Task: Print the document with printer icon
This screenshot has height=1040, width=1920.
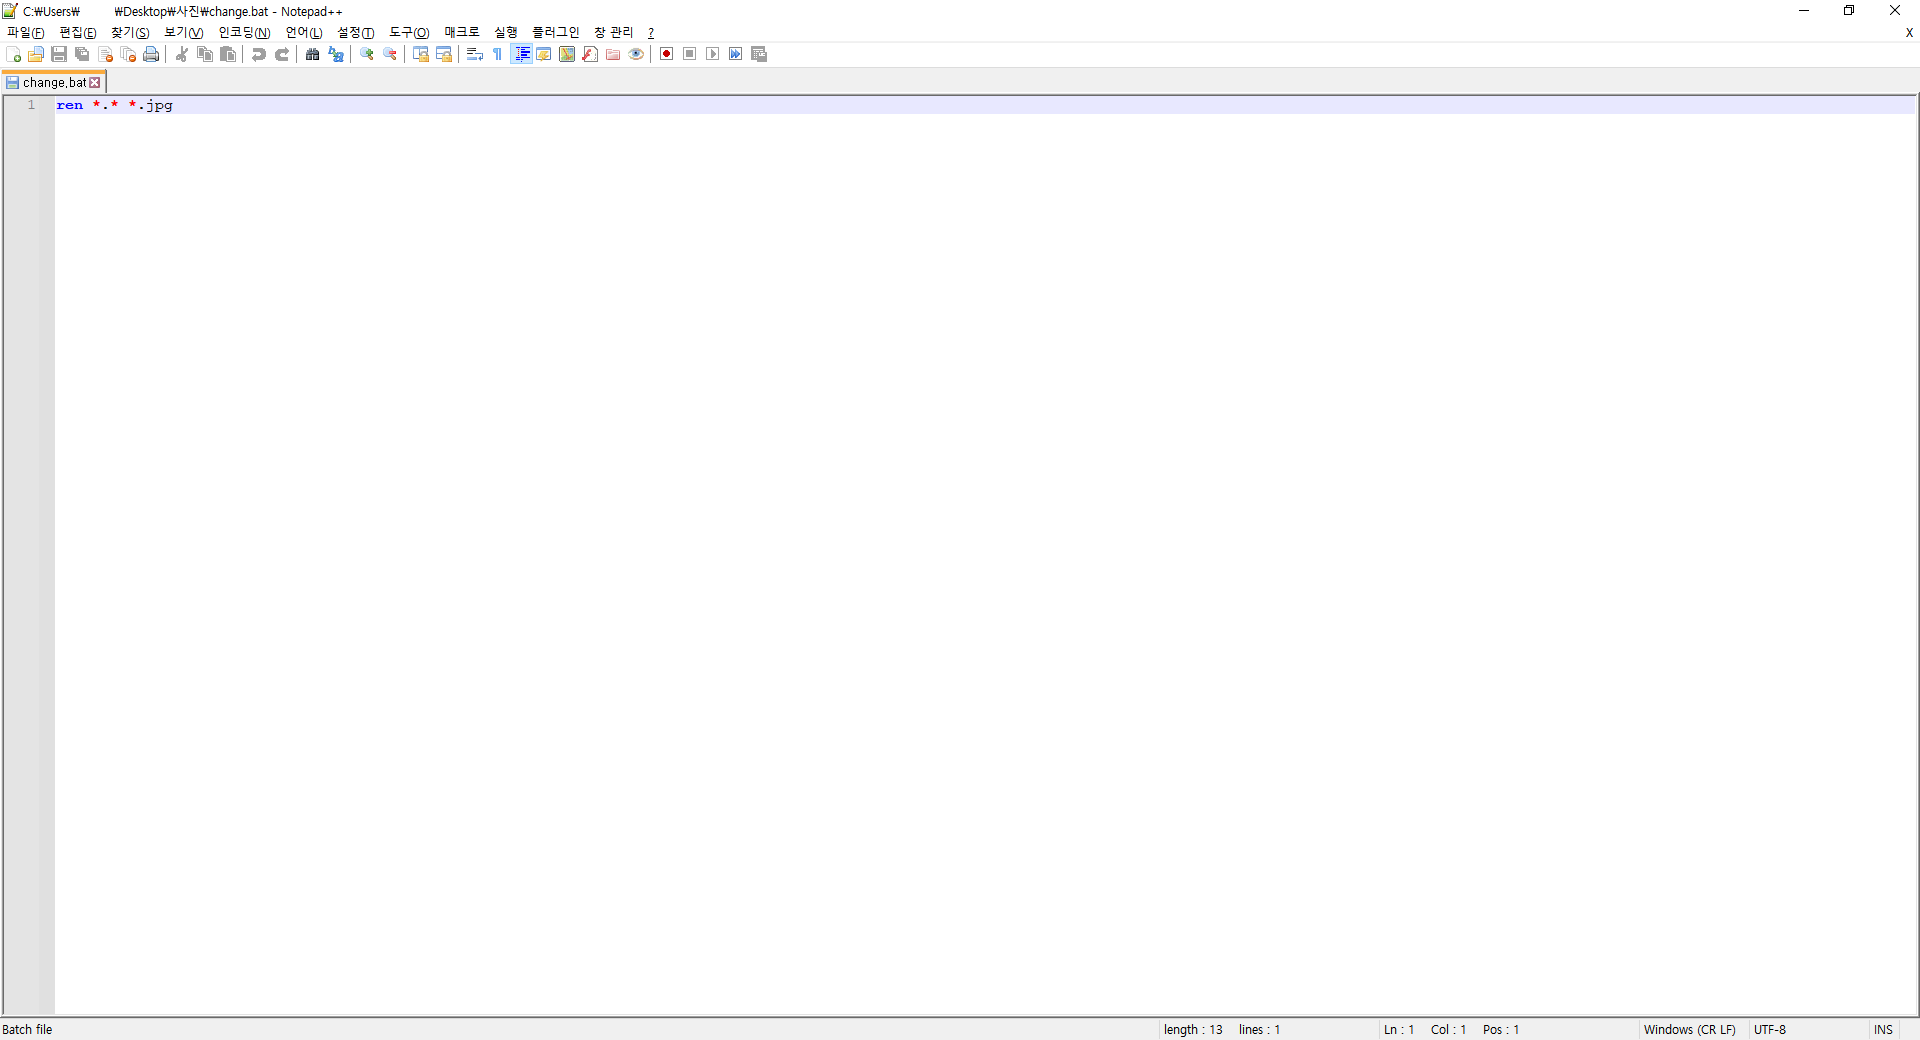Action: coord(151,54)
